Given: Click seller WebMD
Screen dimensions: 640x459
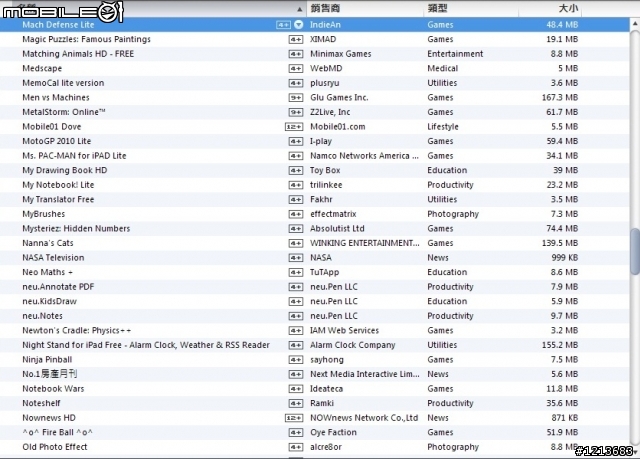Looking at the screenshot, I should click(326, 69).
